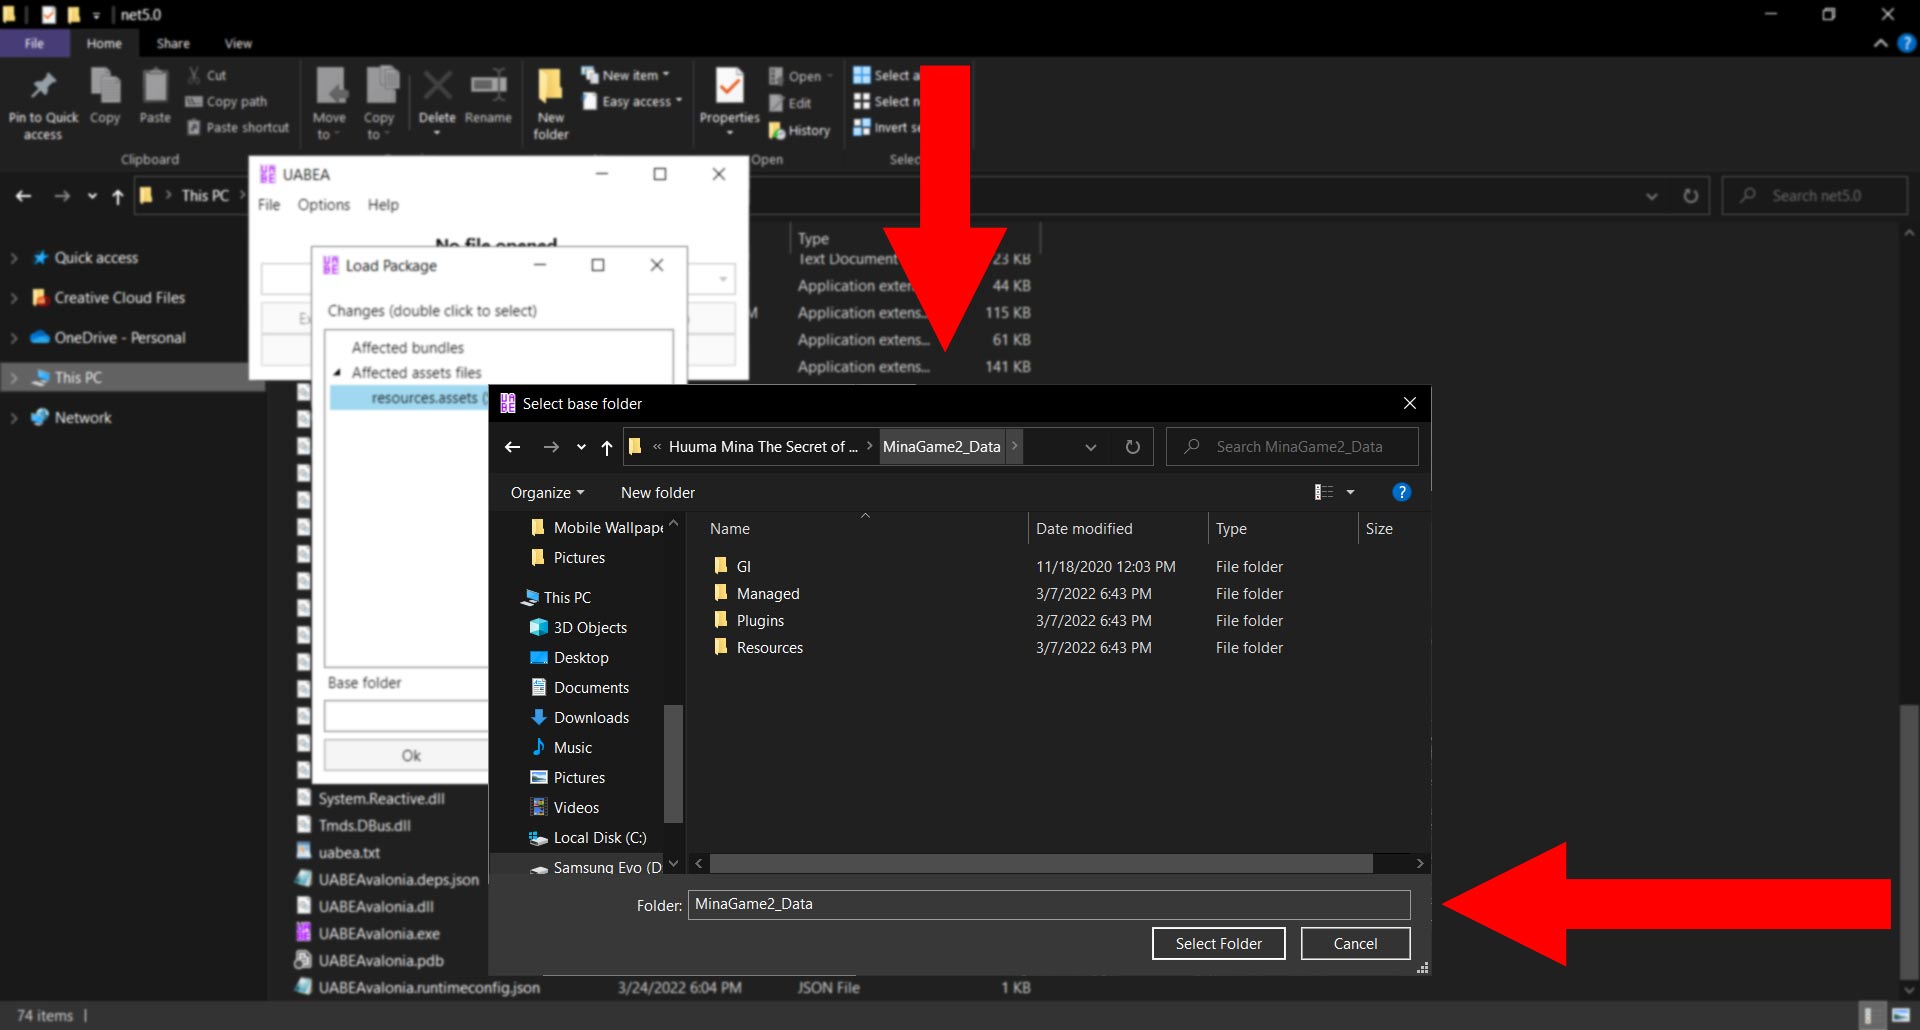Collapse Affected assets files tree node
The height and width of the screenshot is (1030, 1920).
click(x=337, y=372)
